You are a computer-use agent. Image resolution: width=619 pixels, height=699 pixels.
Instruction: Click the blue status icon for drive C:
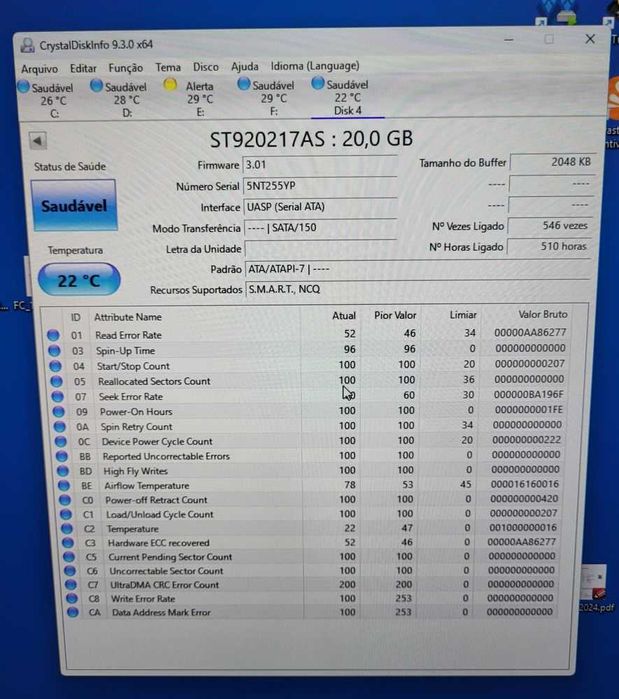tap(24, 86)
